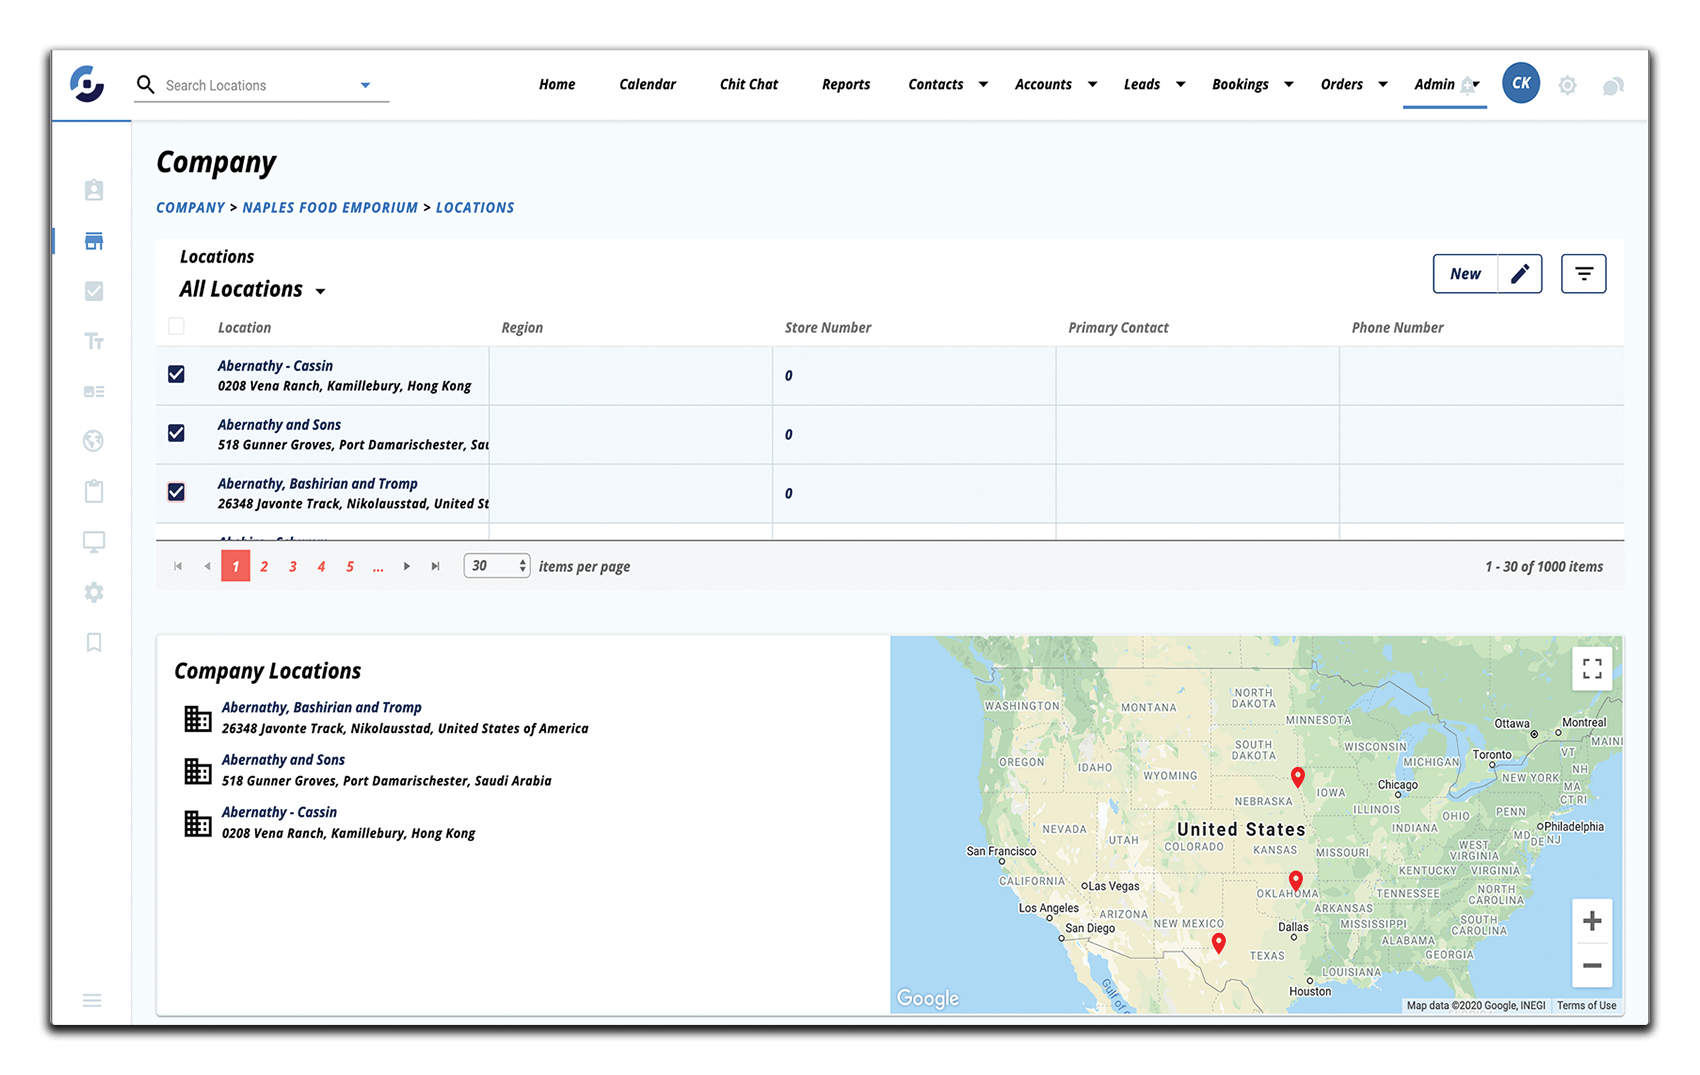The width and height of the screenshot is (1700, 1075).
Task: Go to the Home menu item
Action: coord(557,85)
